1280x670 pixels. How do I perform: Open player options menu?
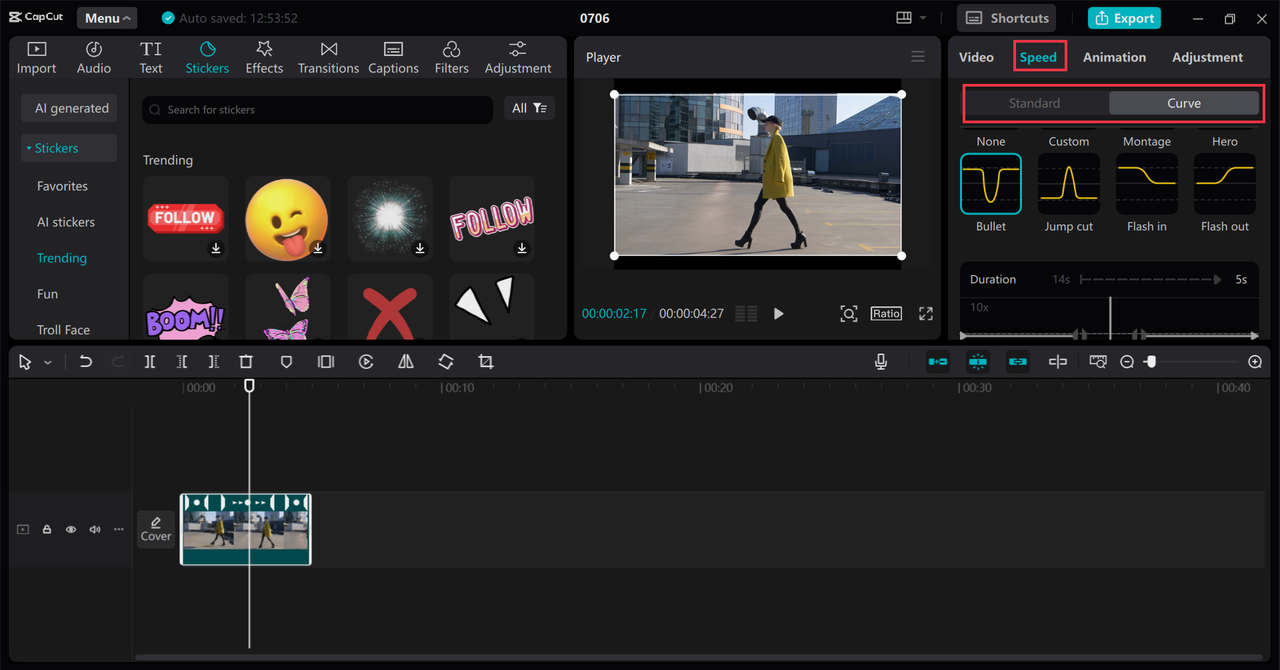pos(918,57)
